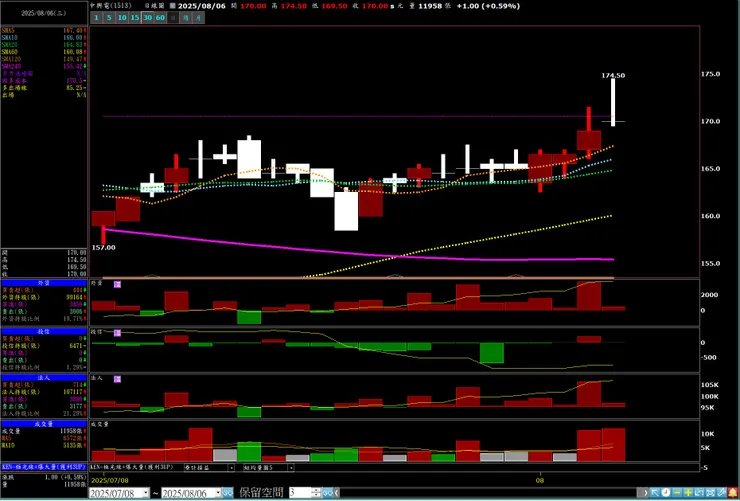Screen dimensions: 740x501
Task: Open the end date 2025/08/06 dropdown
Action: (x=218, y=493)
